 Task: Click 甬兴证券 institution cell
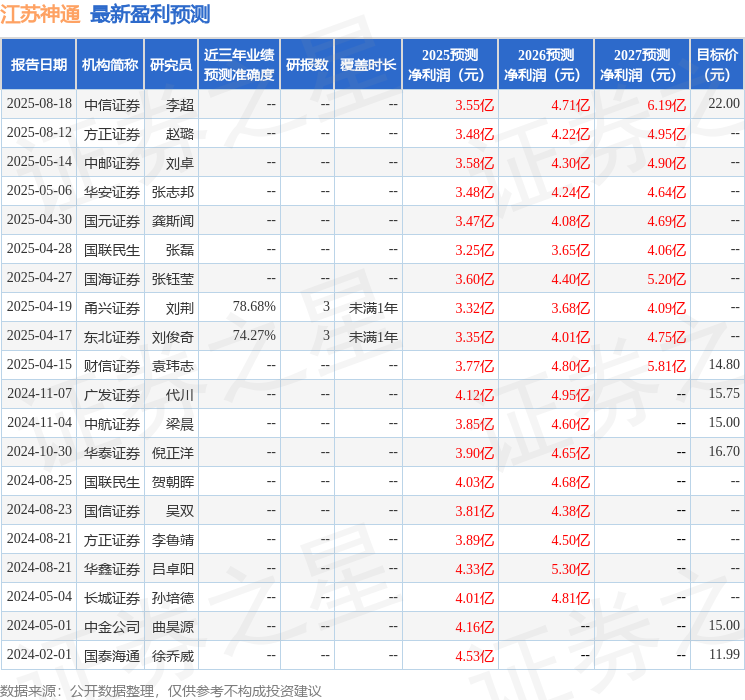pos(112,307)
